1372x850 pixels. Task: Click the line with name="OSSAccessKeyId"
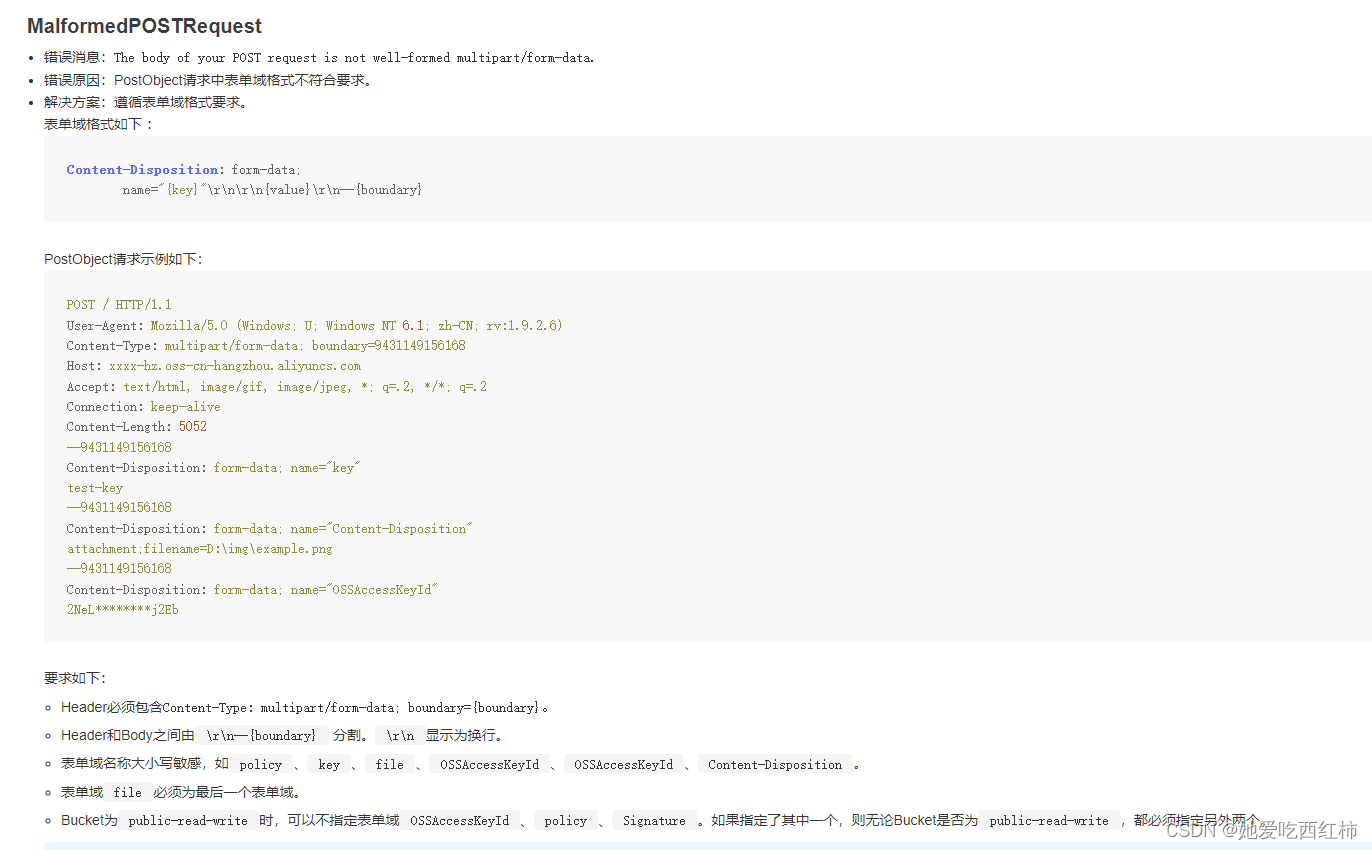[252, 590]
